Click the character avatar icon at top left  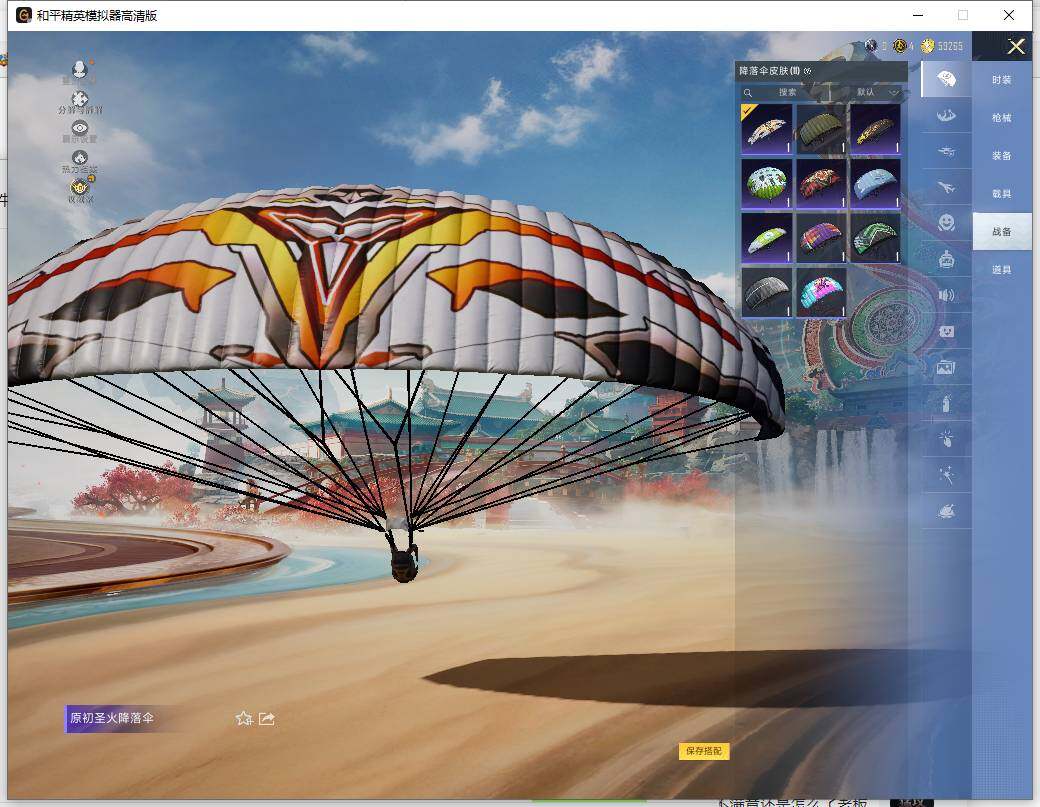(x=80, y=70)
